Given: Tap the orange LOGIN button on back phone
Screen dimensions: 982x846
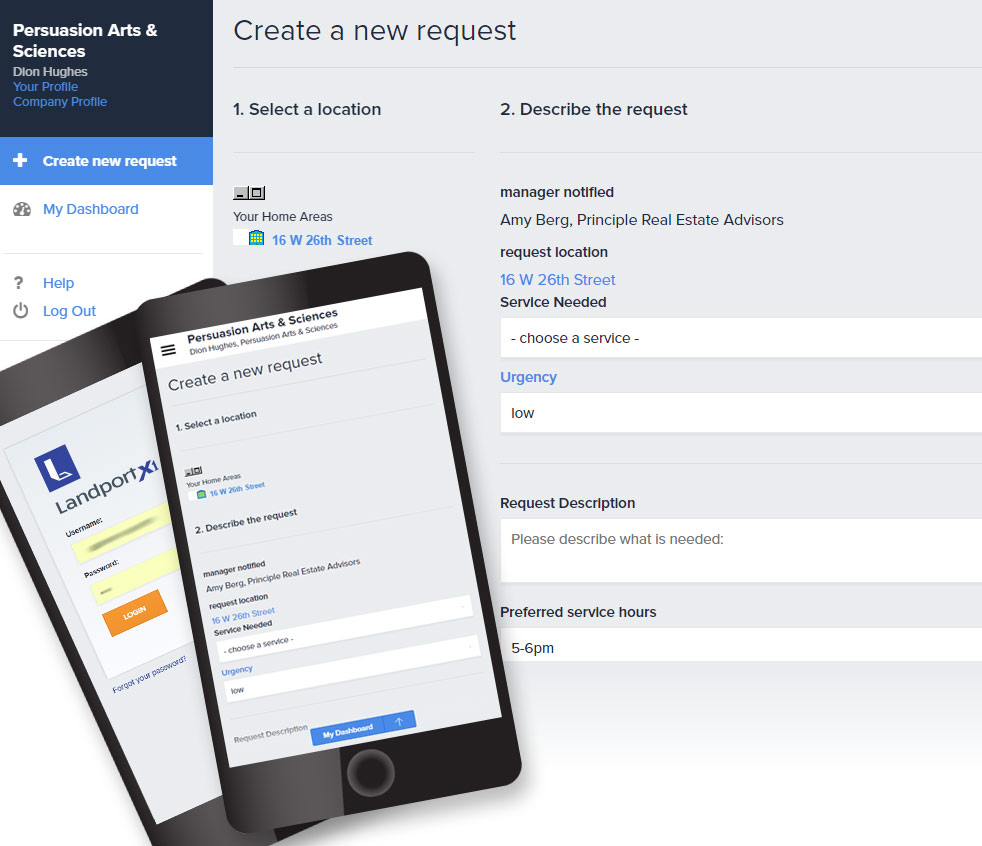Looking at the screenshot, I should (135, 612).
